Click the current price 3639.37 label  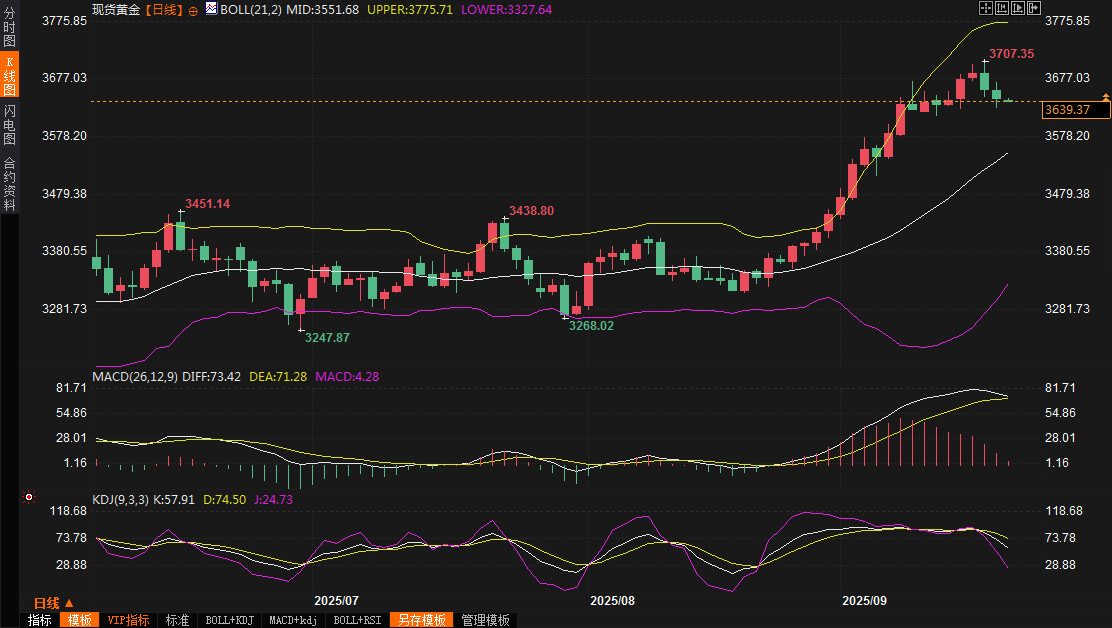click(1076, 110)
